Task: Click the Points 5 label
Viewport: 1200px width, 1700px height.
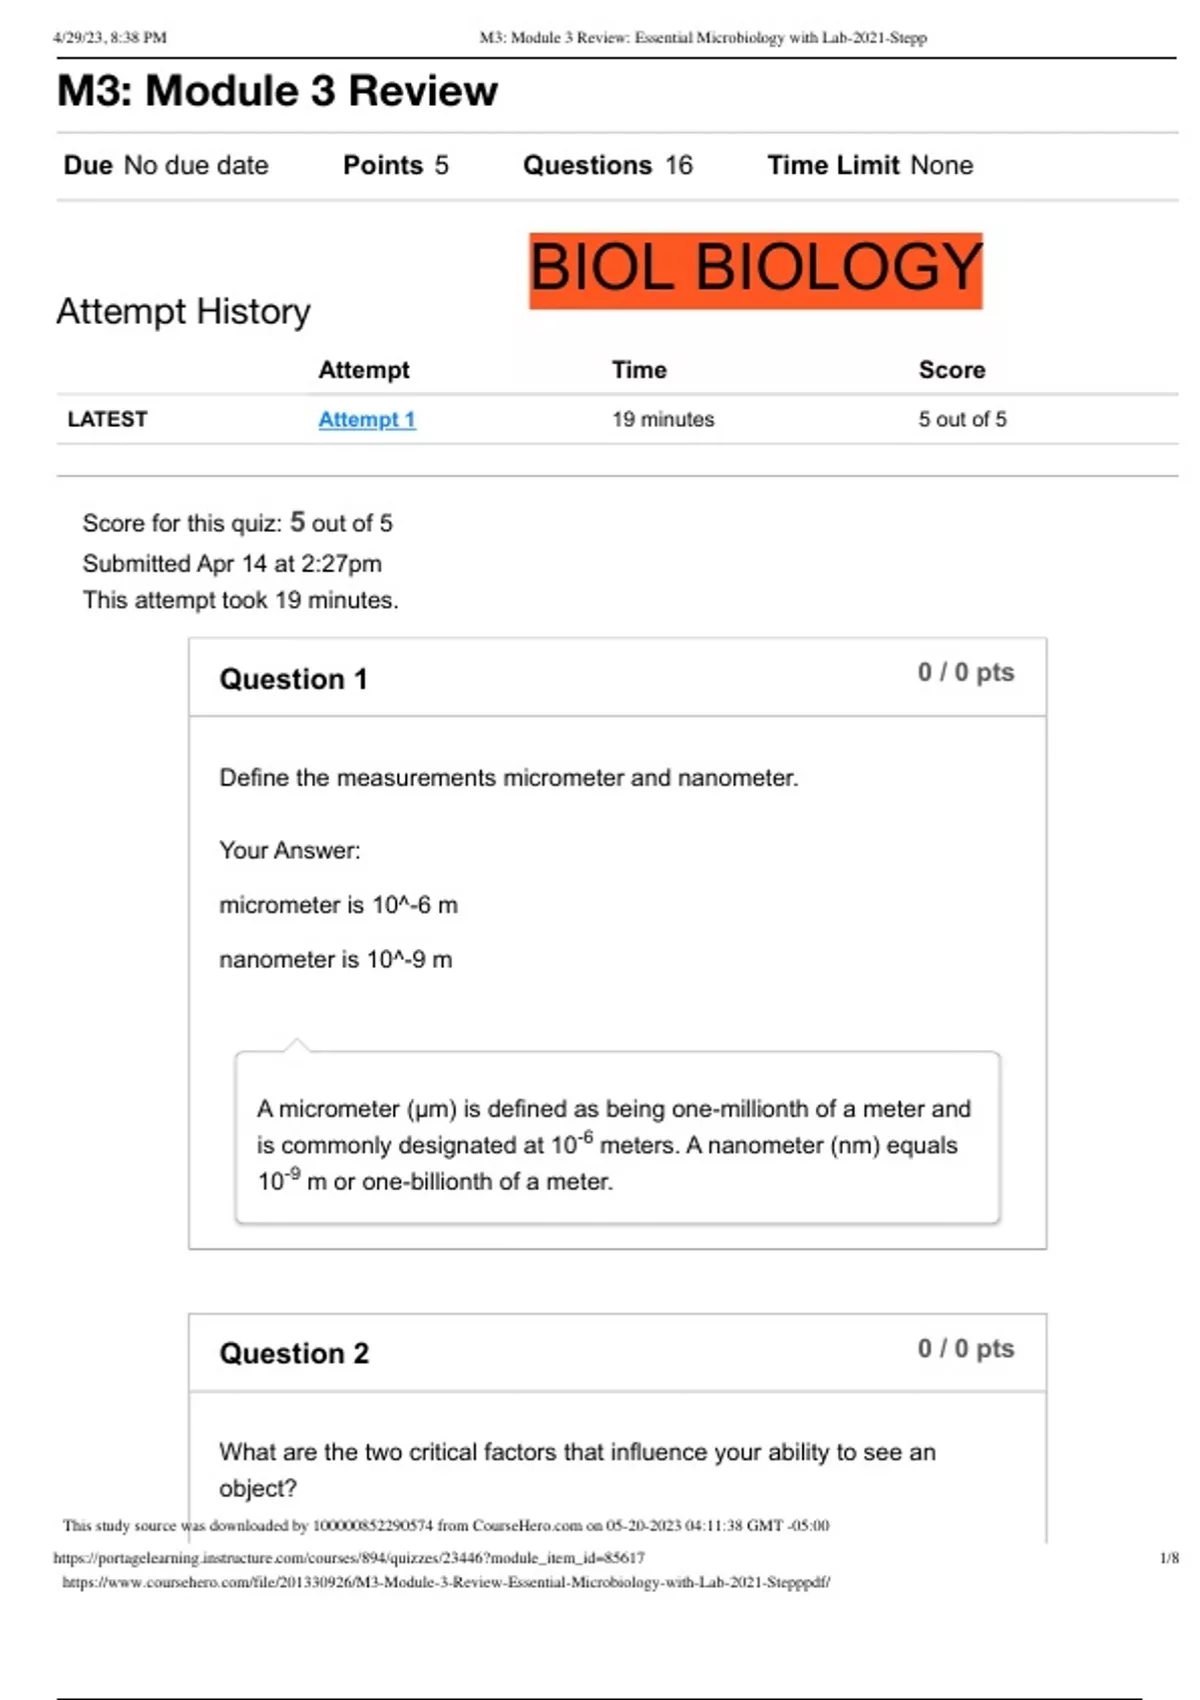Action: coord(396,165)
